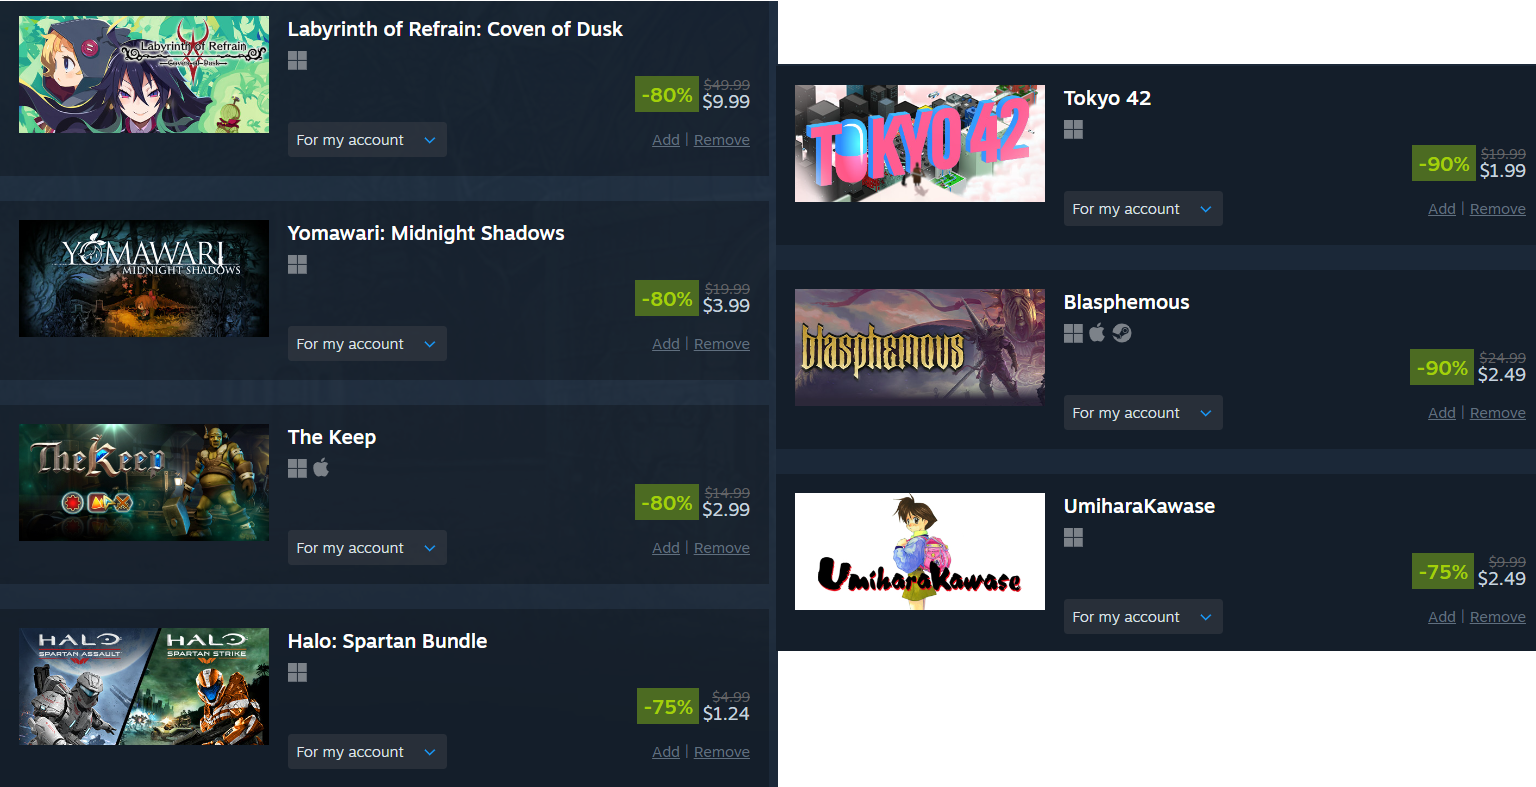Click the Halo: Spartan Bundle title
This screenshot has height=787, width=1536.
click(x=388, y=641)
